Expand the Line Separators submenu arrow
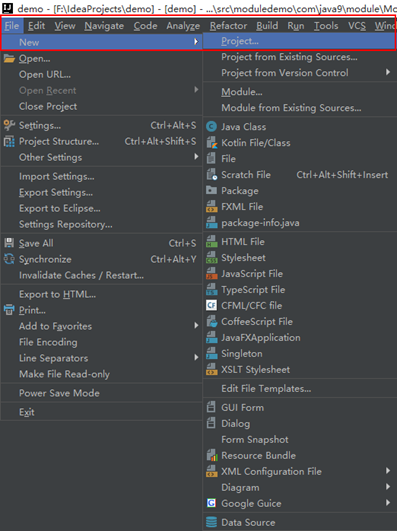Image resolution: width=397 pixels, height=531 pixels. click(x=196, y=357)
